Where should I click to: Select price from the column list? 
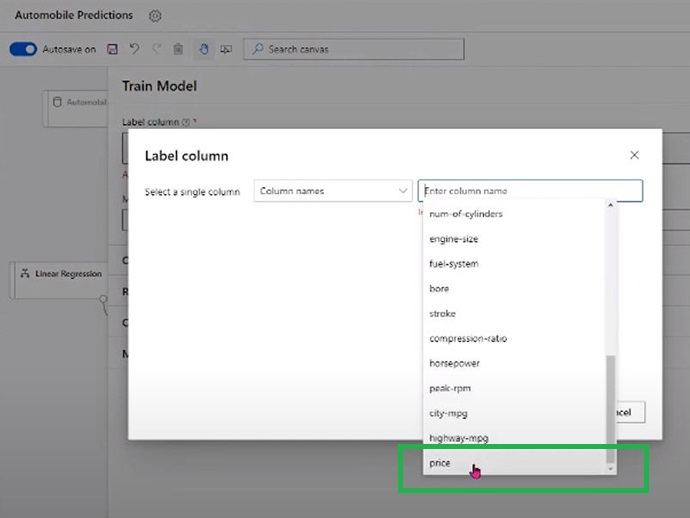click(440, 463)
